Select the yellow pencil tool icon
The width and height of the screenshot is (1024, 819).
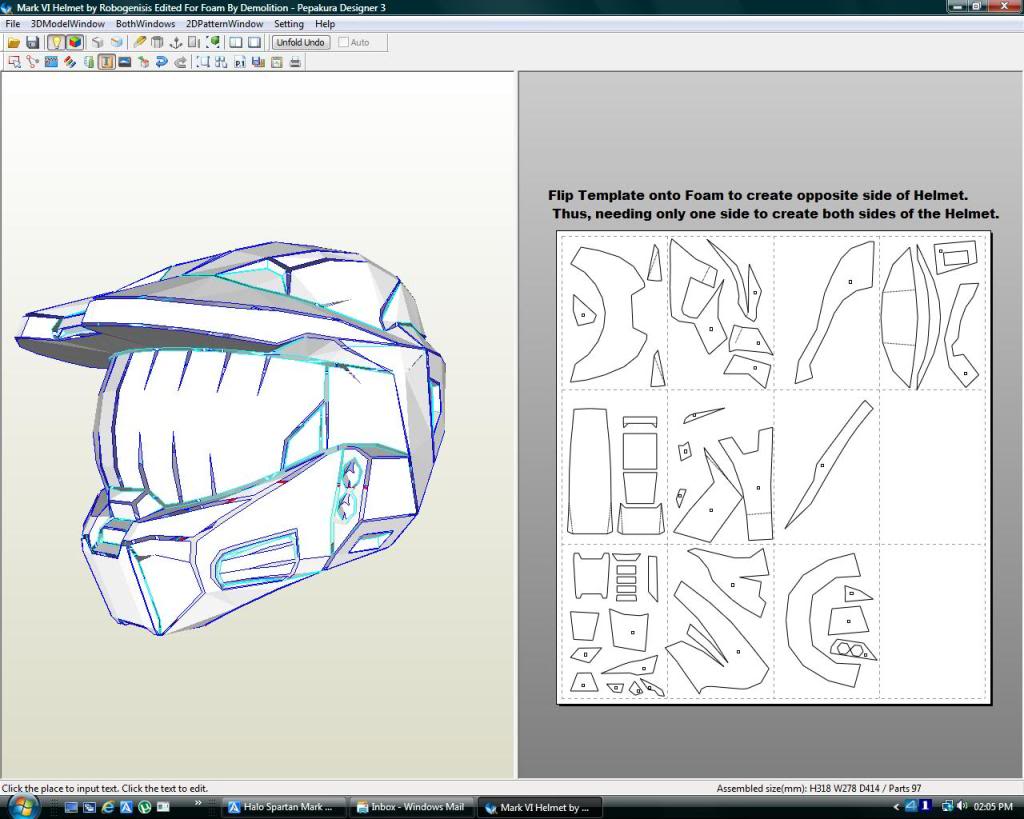click(x=139, y=43)
